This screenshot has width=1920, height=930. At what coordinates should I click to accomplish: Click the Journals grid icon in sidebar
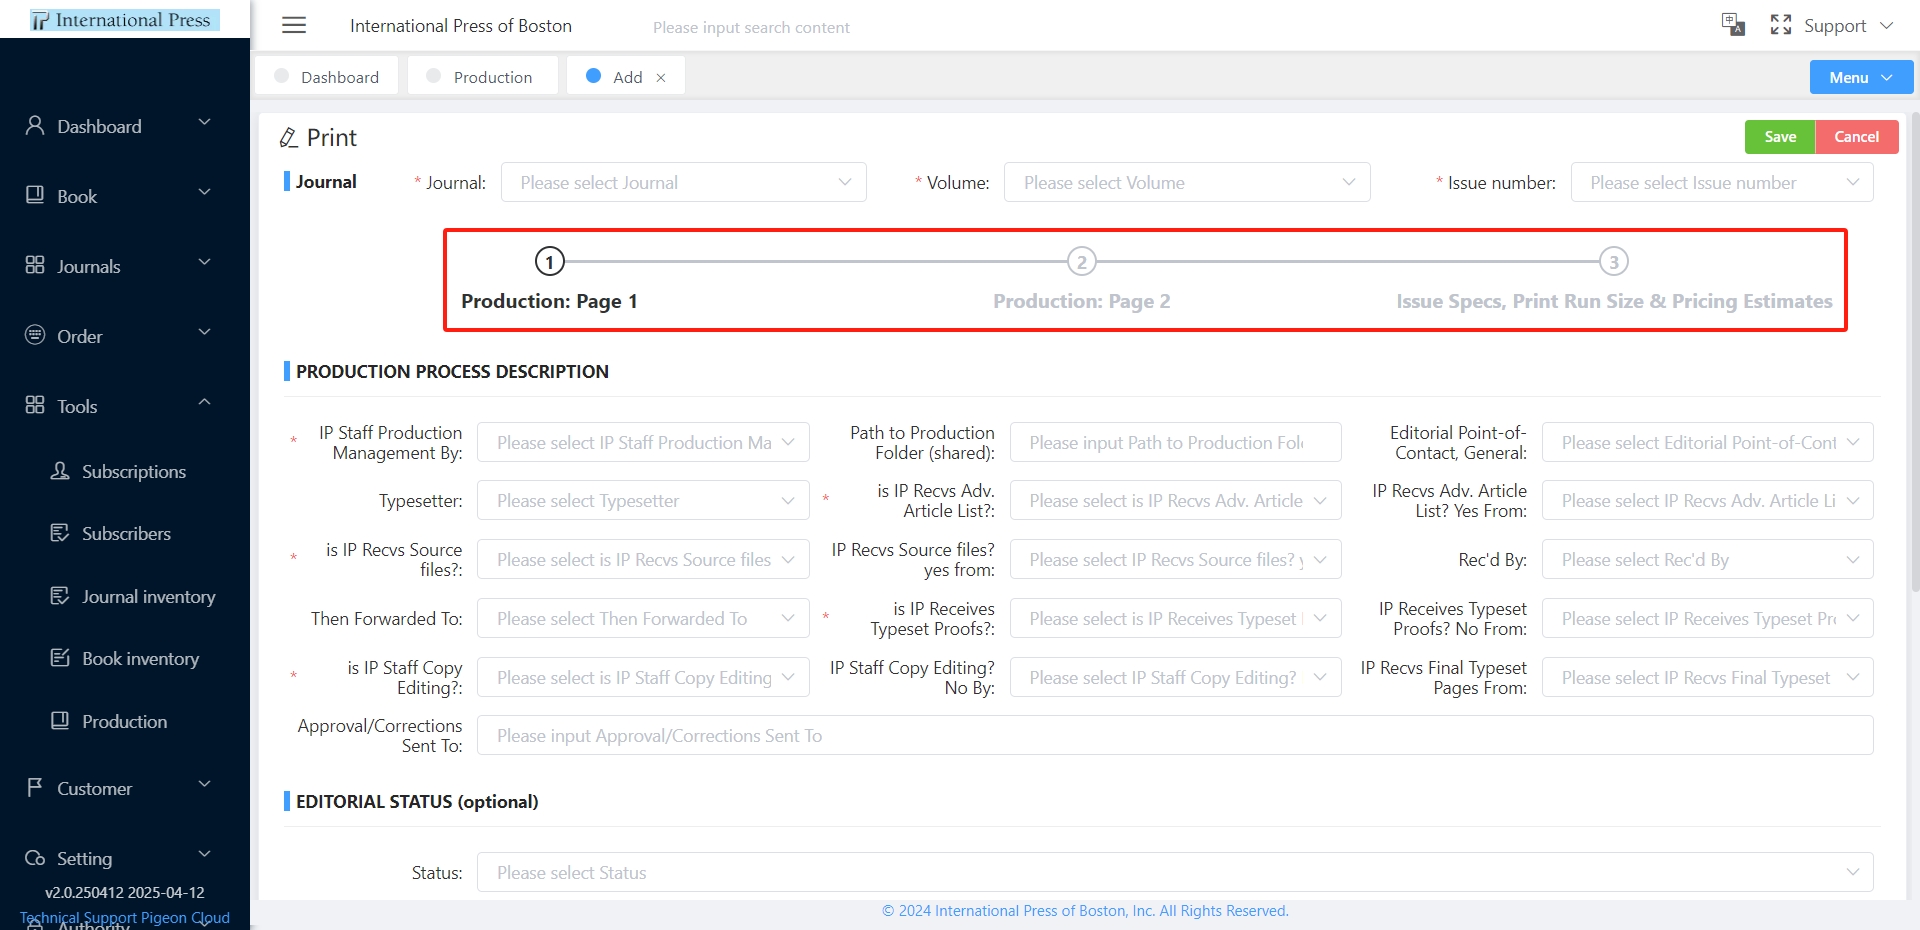coord(35,265)
